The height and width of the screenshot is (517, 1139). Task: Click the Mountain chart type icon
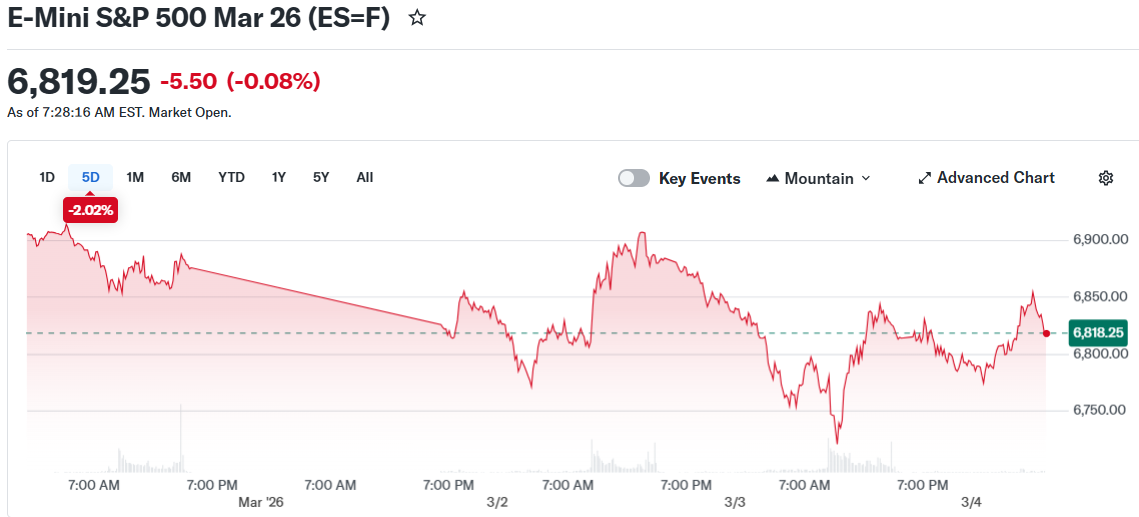772,179
